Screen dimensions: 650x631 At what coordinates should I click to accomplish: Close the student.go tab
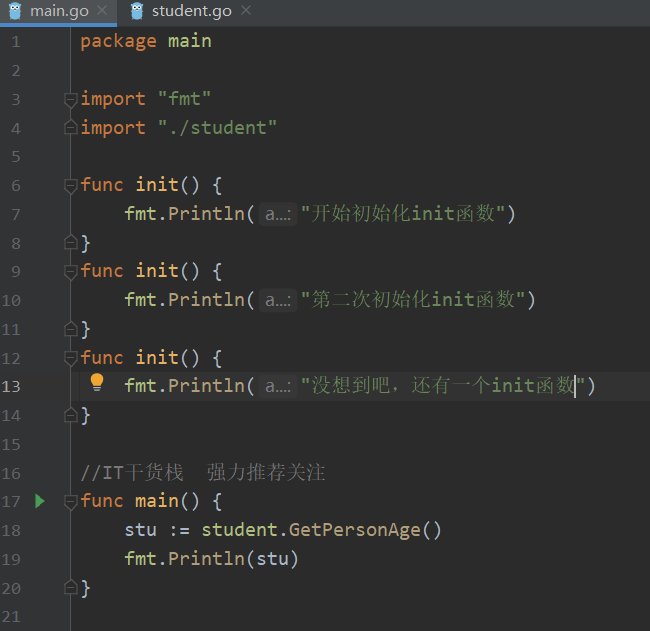[246, 11]
